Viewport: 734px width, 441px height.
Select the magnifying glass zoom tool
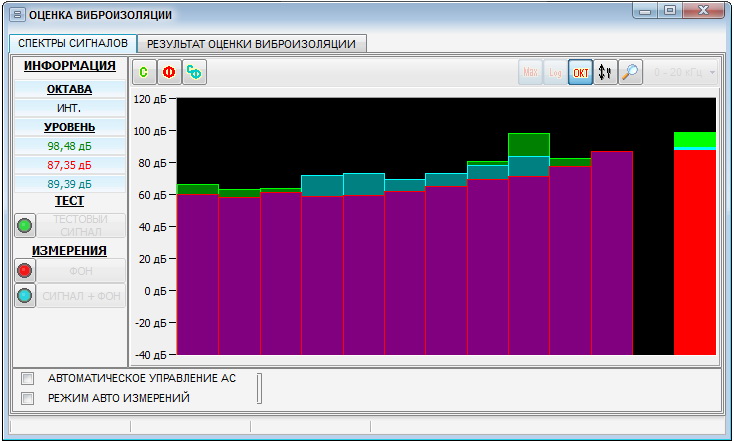point(630,72)
